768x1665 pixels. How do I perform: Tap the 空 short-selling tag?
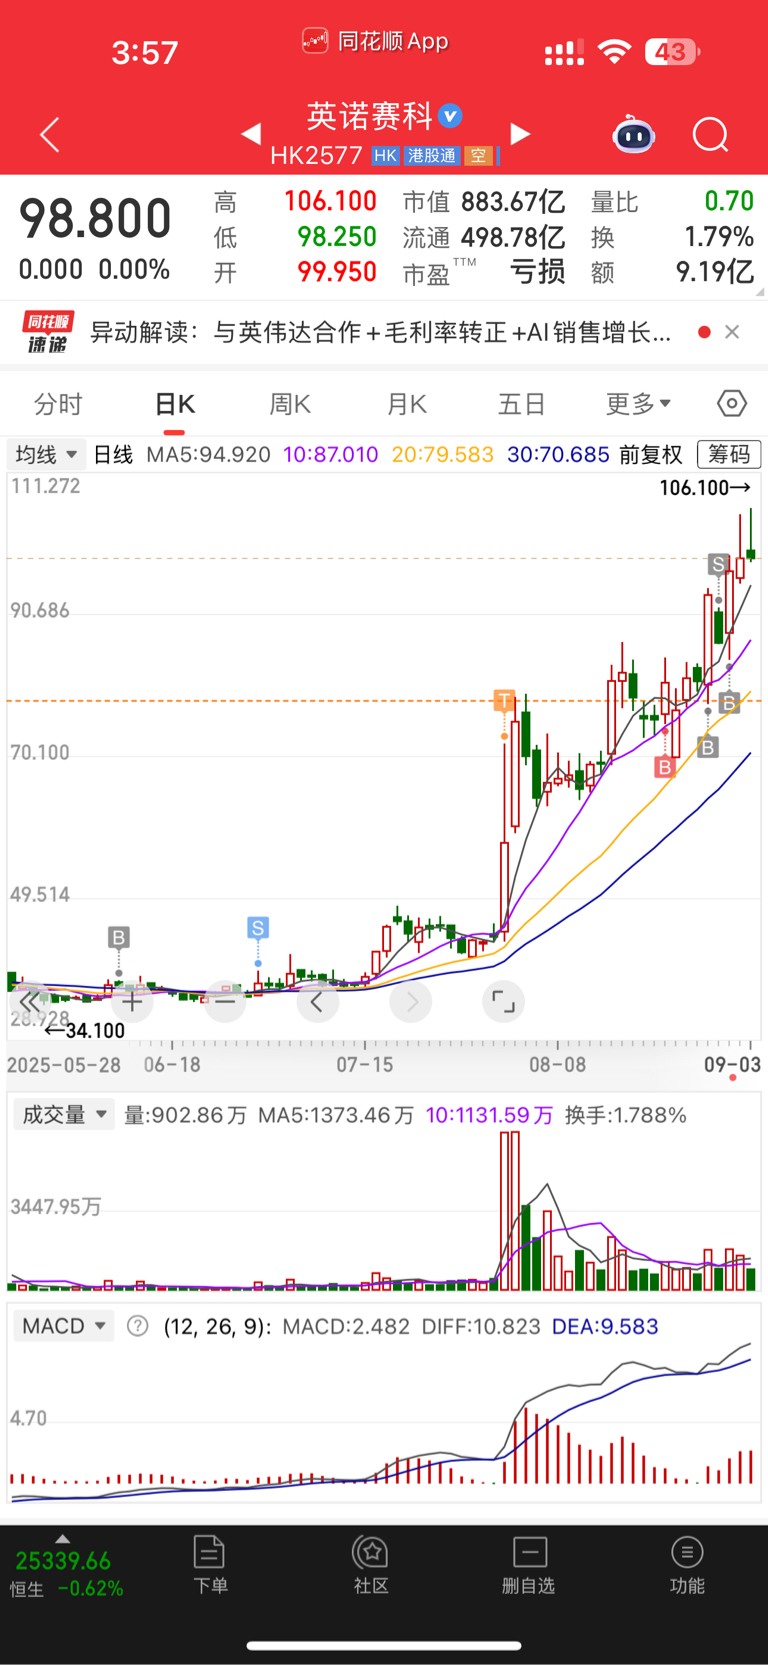click(479, 156)
